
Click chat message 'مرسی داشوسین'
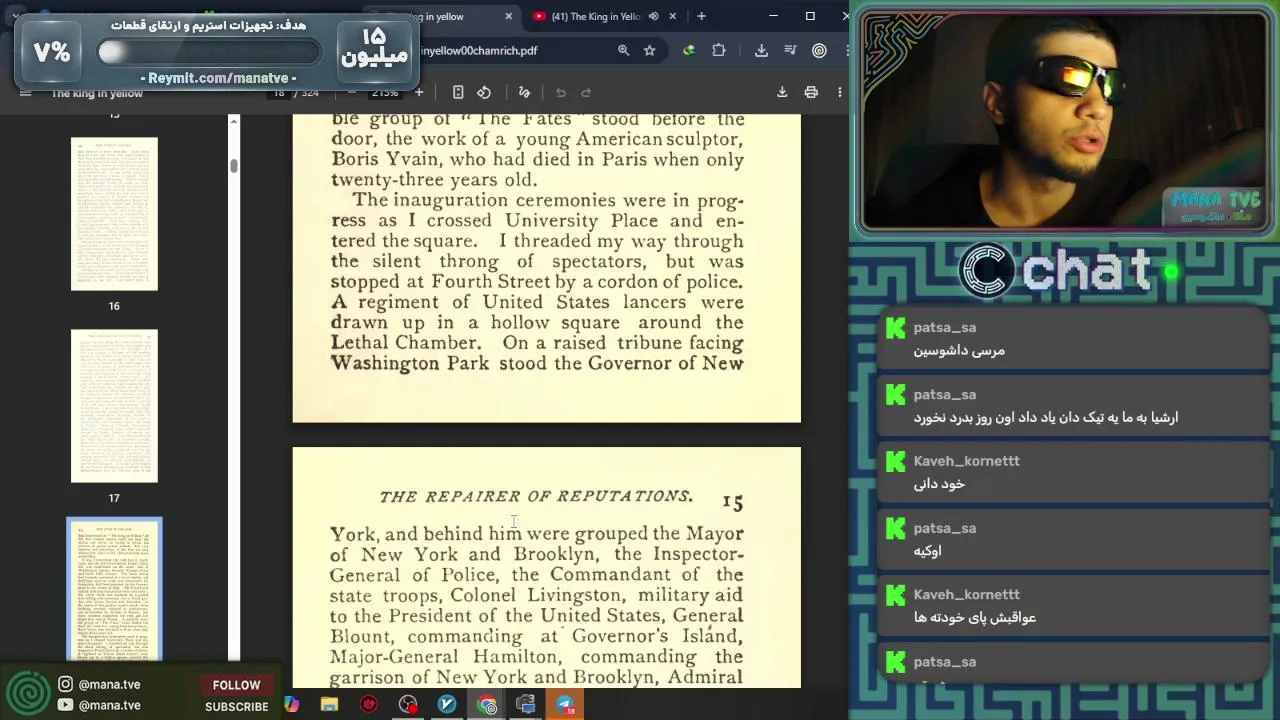[959, 350]
